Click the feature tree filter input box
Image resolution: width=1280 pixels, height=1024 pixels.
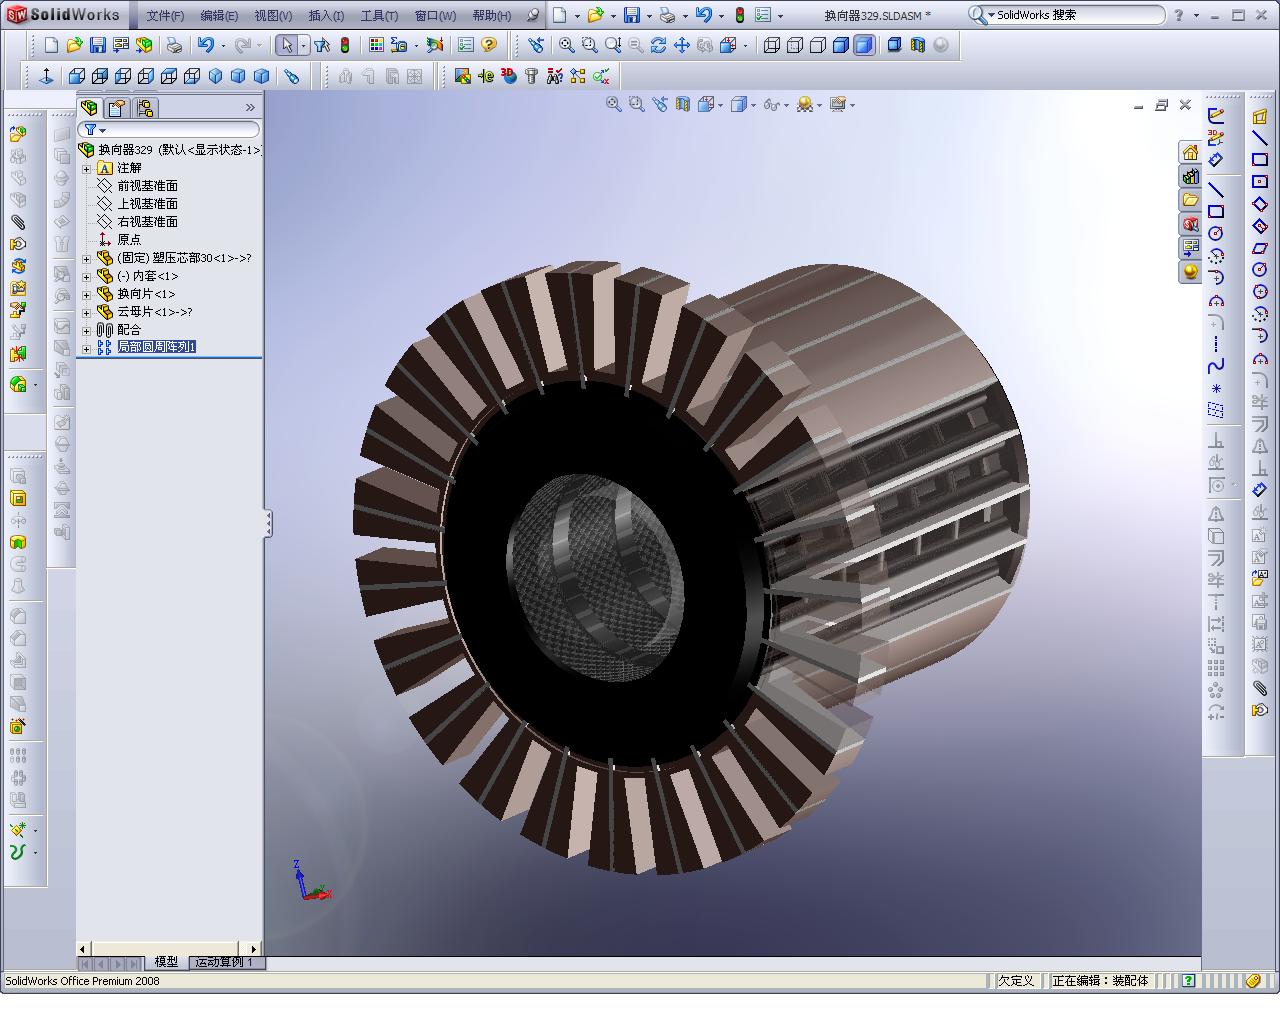point(170,130)
